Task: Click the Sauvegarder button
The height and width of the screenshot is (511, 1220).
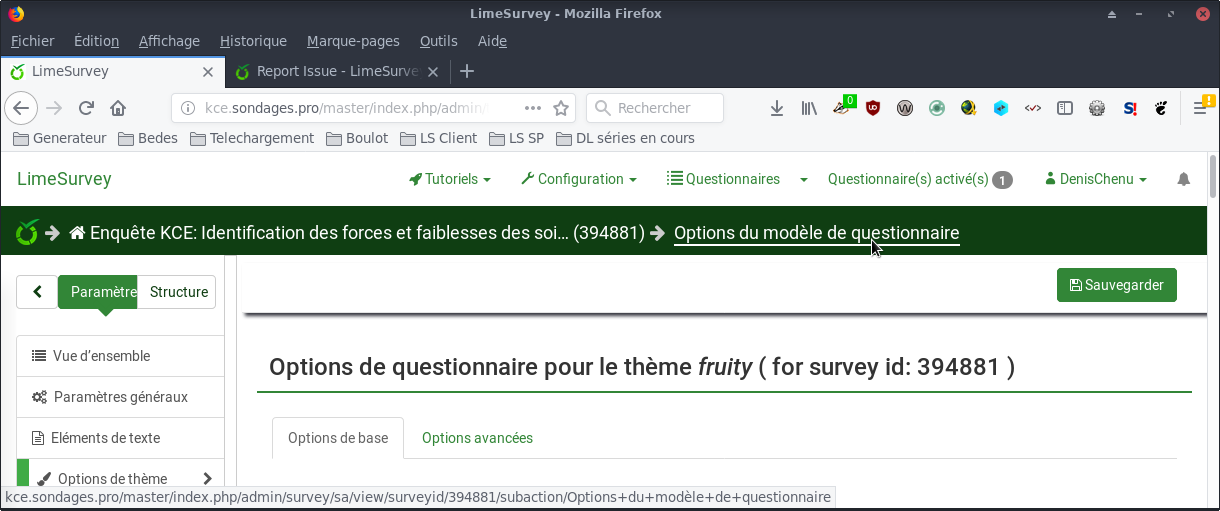Action: 1116,285
